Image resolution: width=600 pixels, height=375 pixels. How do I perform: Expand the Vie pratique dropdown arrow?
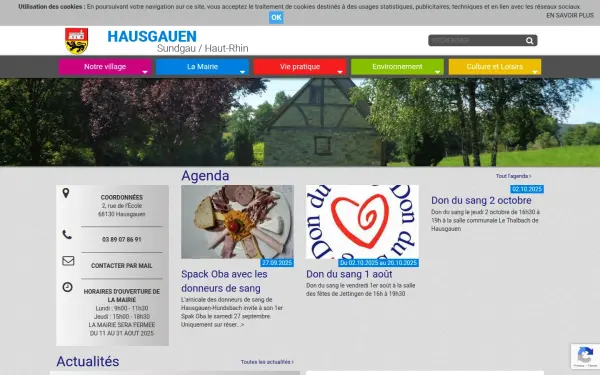pos(340,72)
